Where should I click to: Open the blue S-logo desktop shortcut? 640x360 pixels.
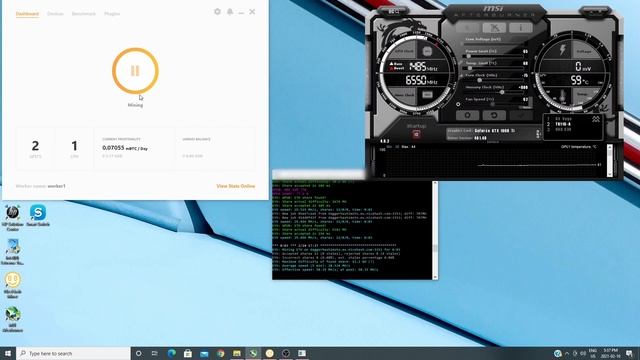point(38,216)
